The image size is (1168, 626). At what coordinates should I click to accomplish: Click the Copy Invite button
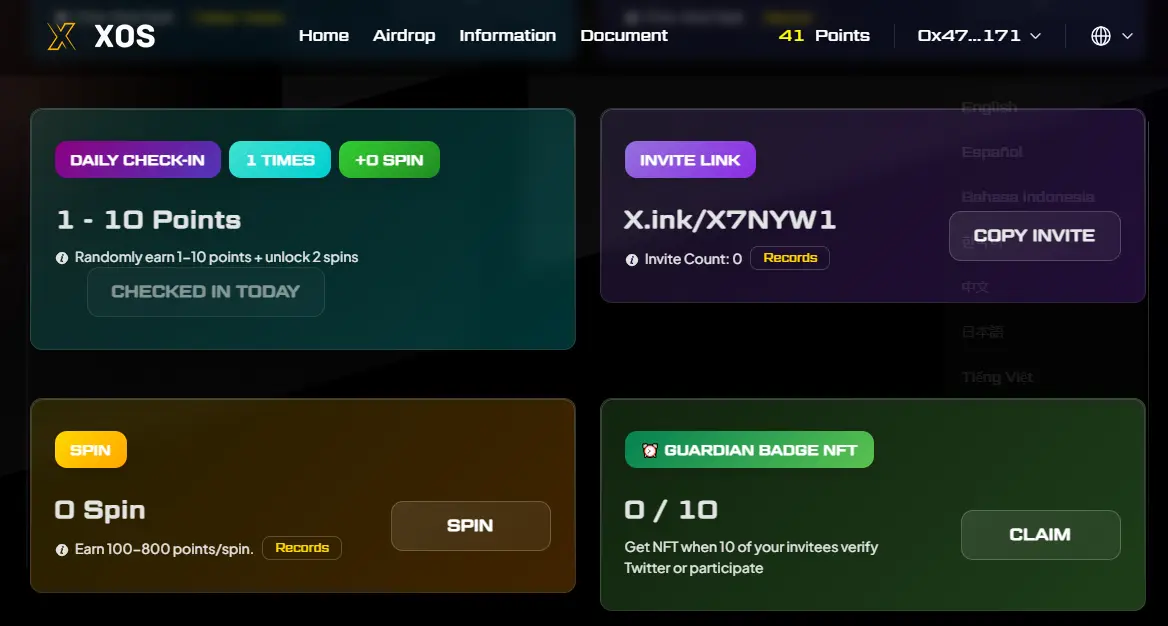point(1035,236)
